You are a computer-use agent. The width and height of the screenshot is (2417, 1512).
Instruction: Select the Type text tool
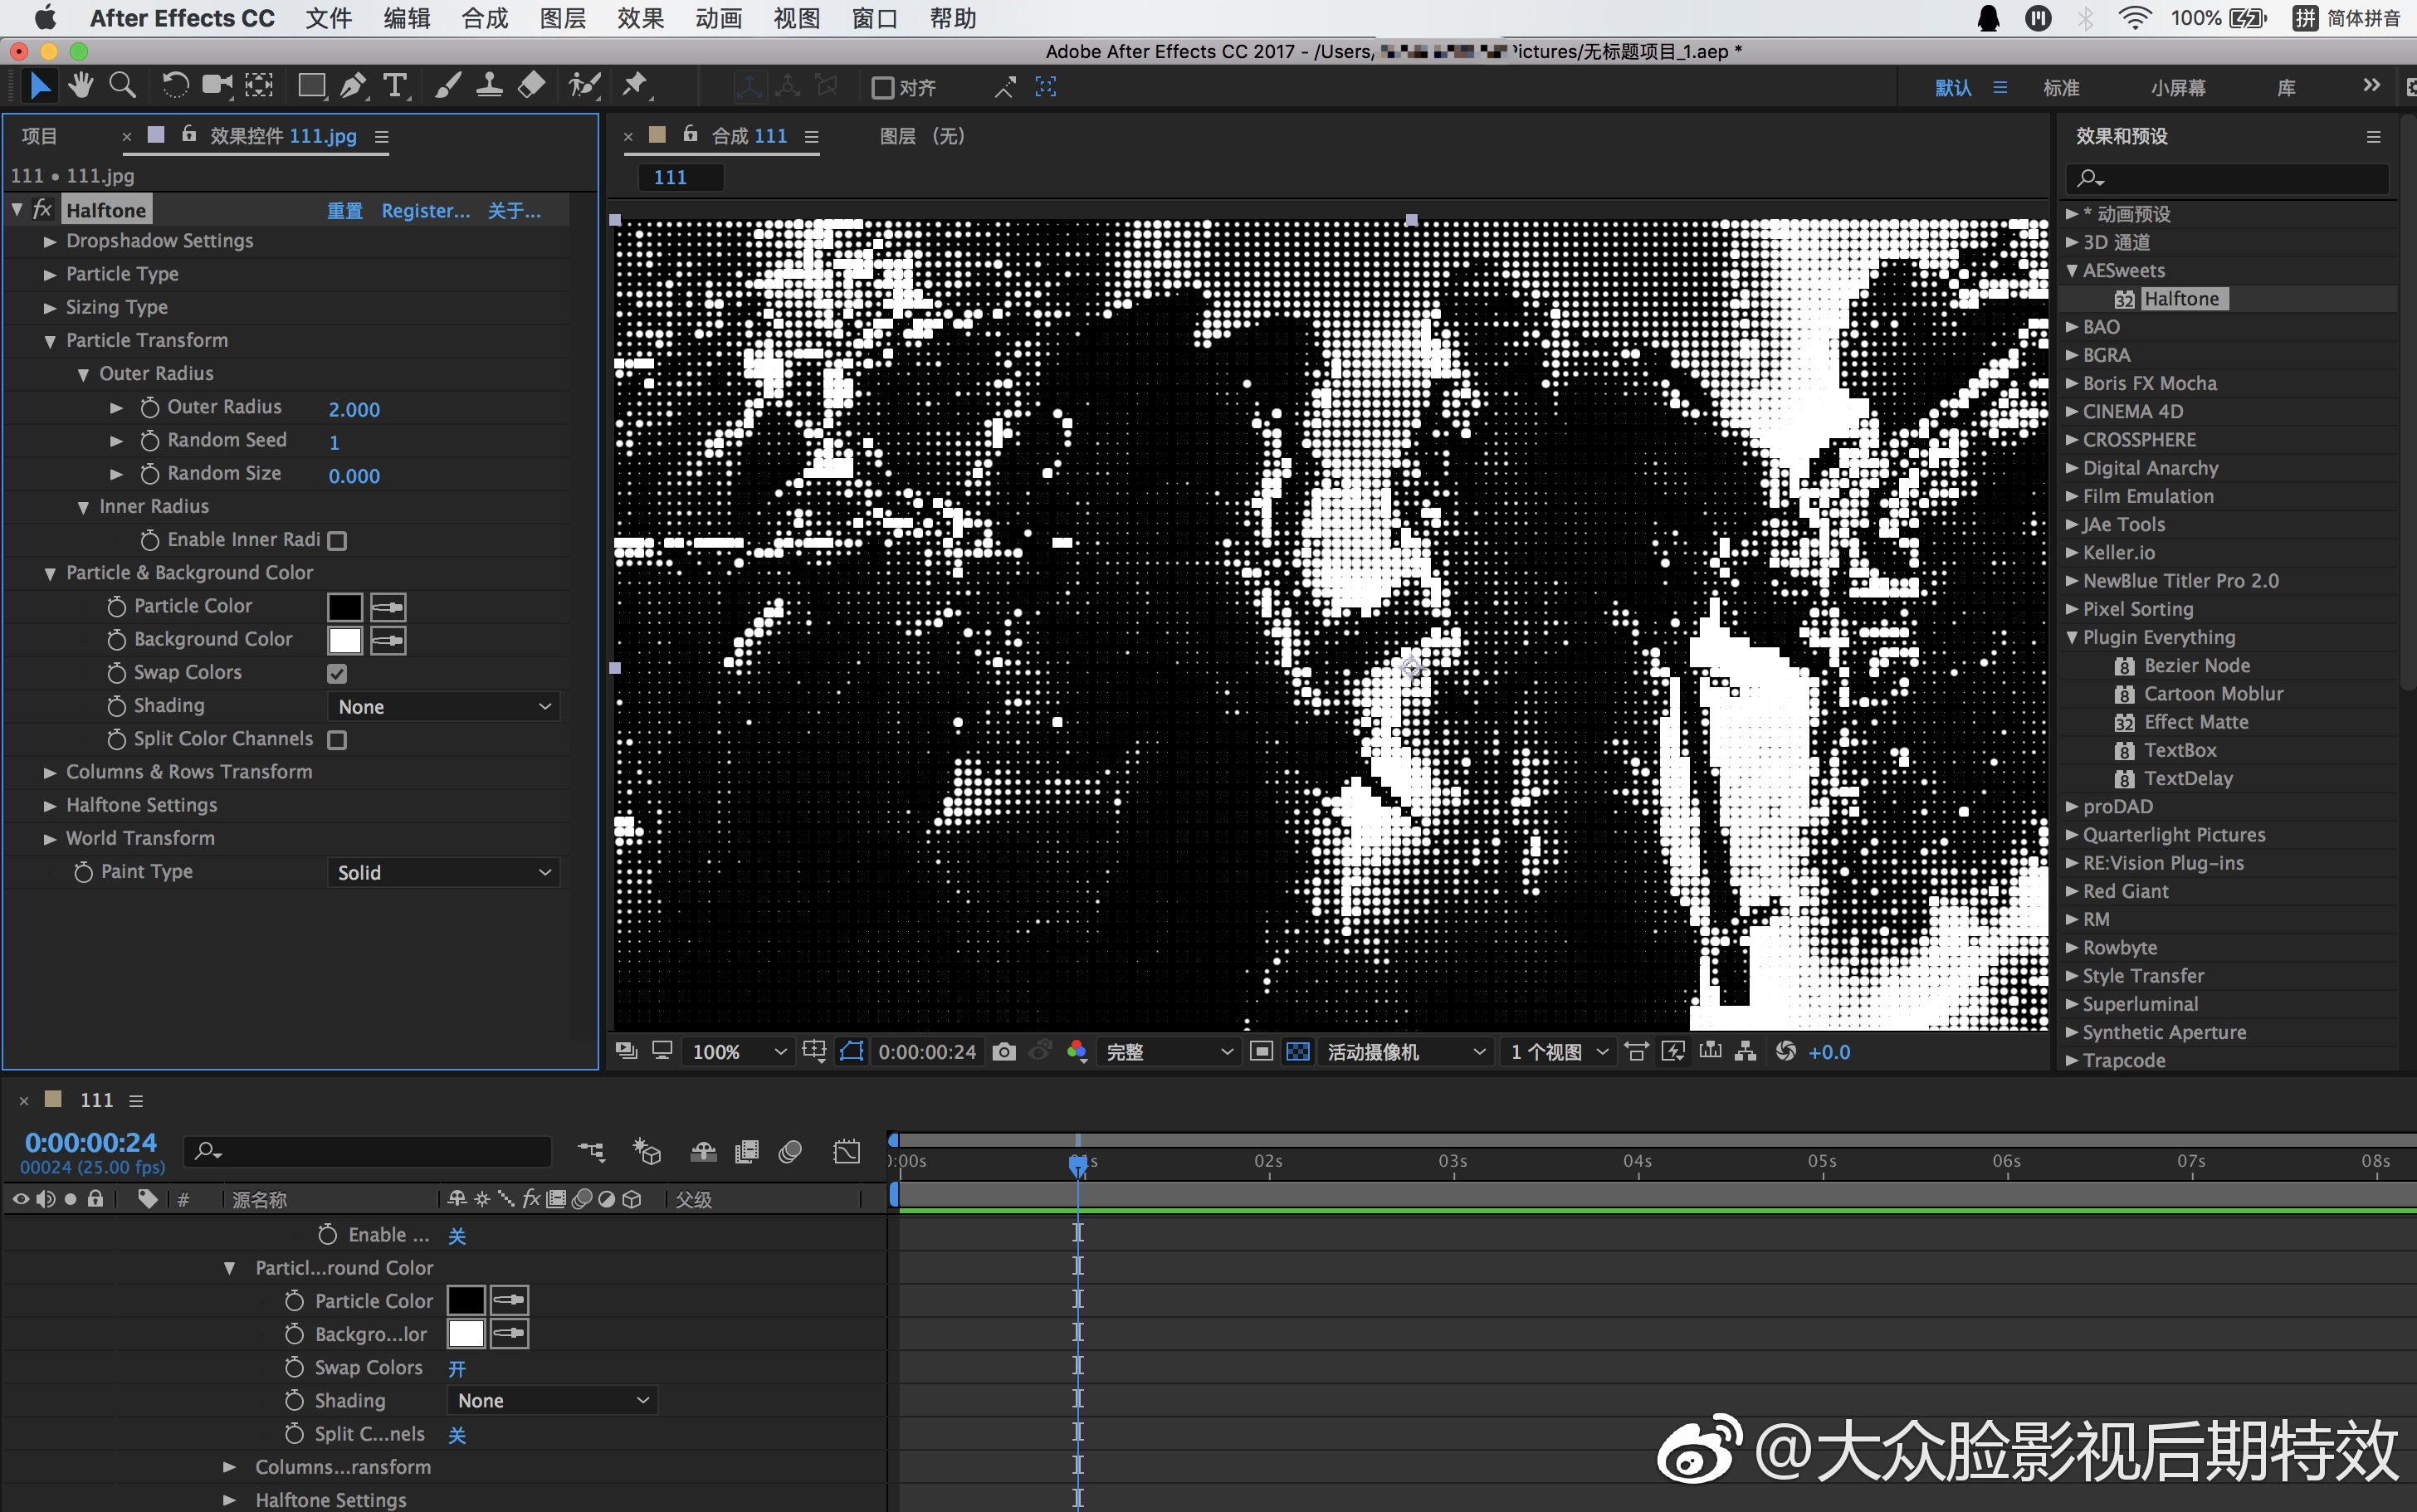(395, 86)
